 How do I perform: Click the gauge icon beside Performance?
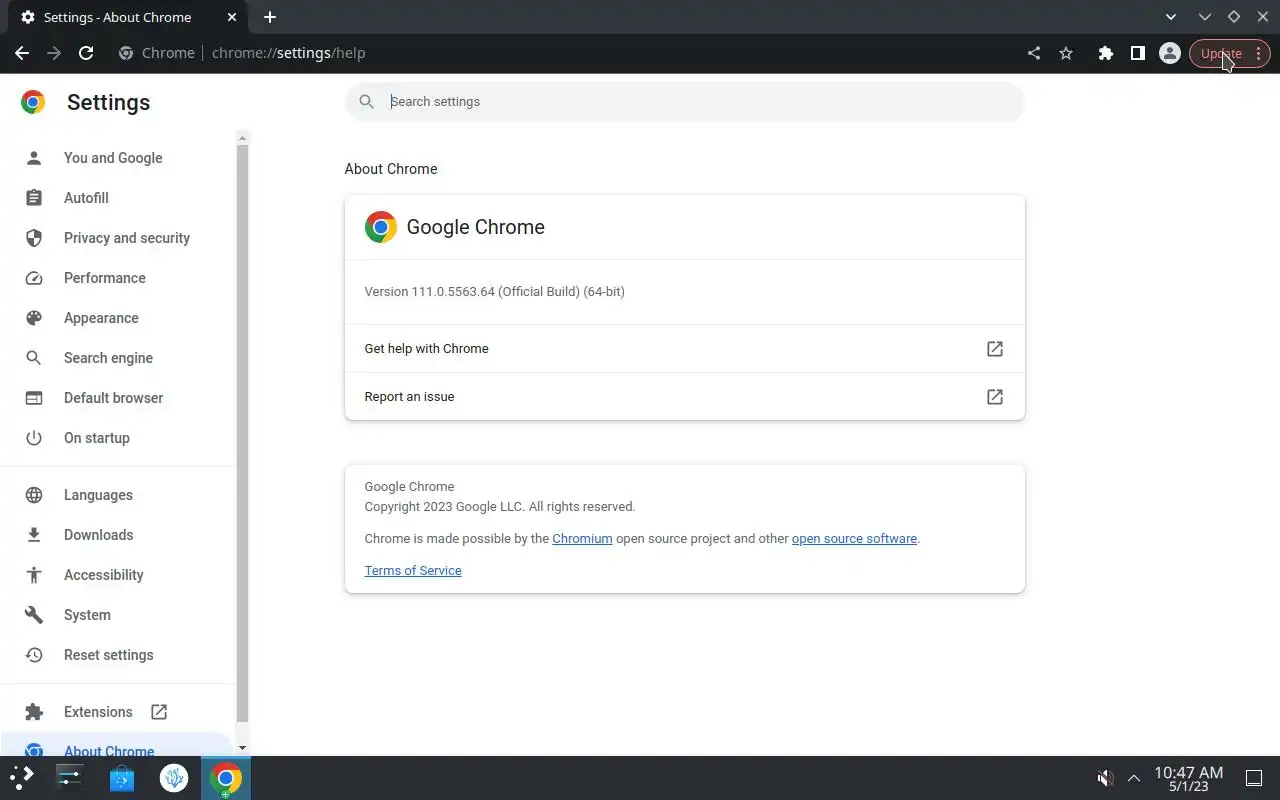34,278
